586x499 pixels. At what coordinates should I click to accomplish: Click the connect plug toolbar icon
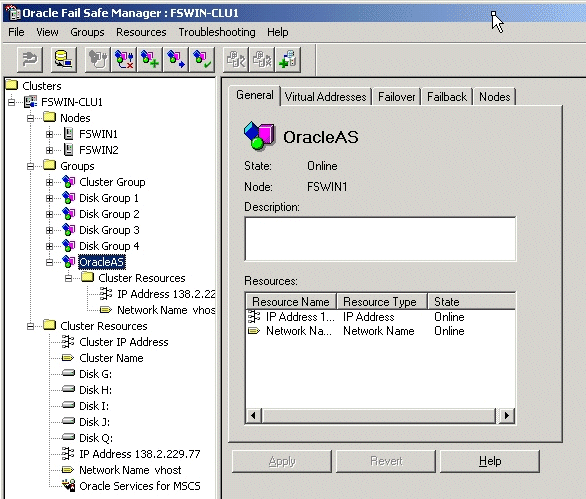[x=30, y=59]
